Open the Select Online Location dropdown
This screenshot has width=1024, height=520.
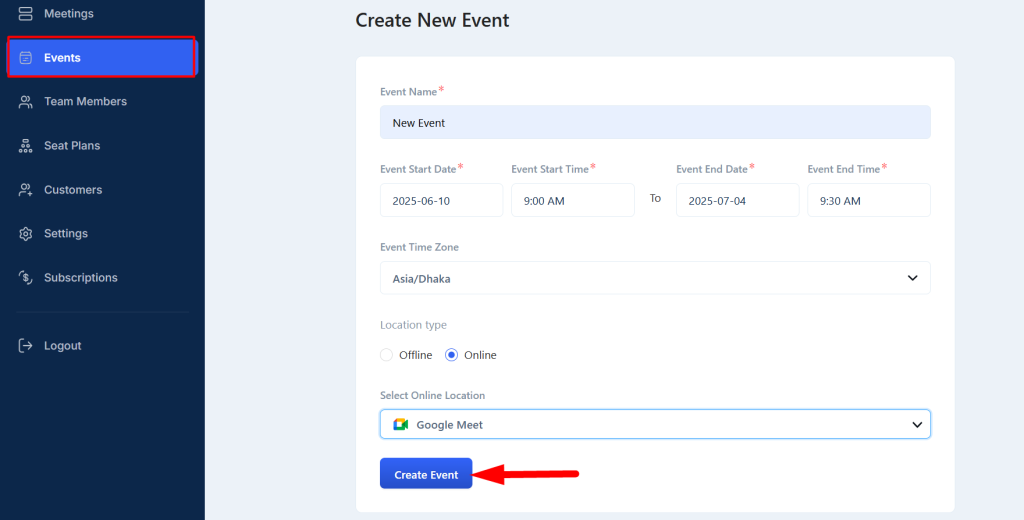pyautogui.click(x=655, y=425)
